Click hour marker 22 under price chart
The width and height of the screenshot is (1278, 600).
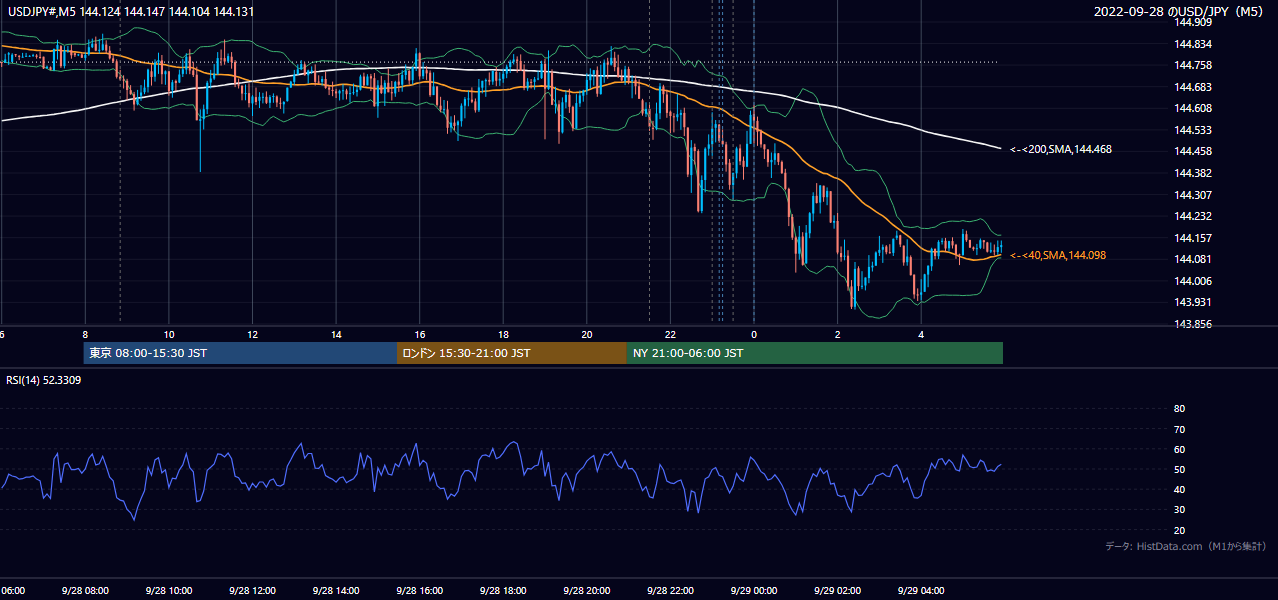(671, 335)
